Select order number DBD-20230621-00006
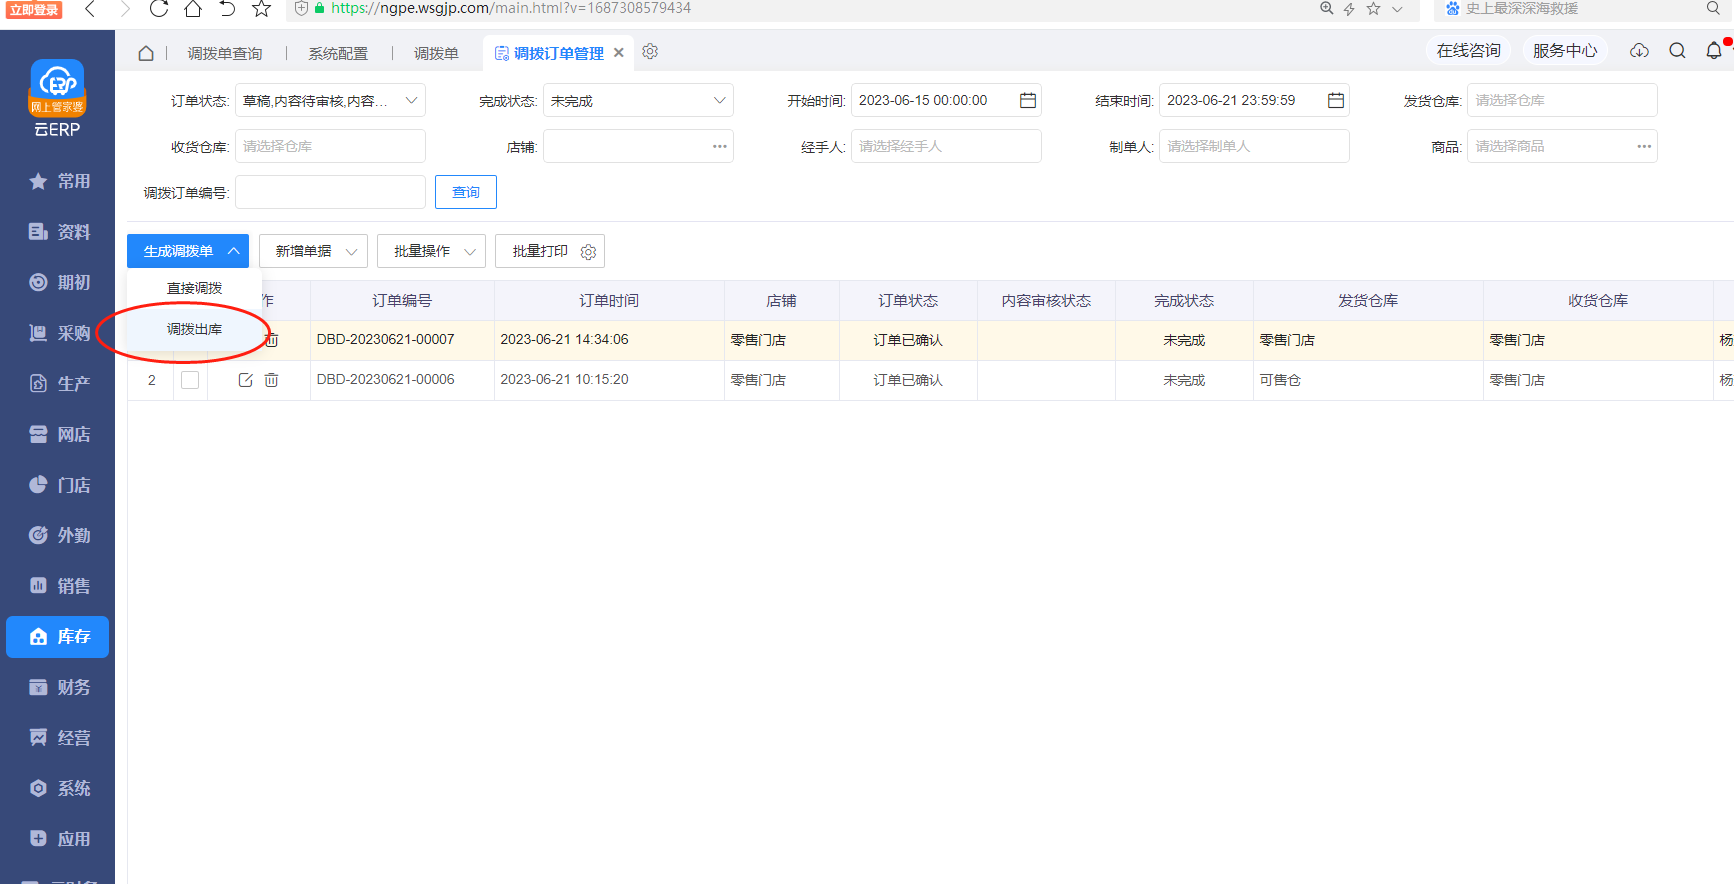The image size is (1734, 884). (385, 380)
